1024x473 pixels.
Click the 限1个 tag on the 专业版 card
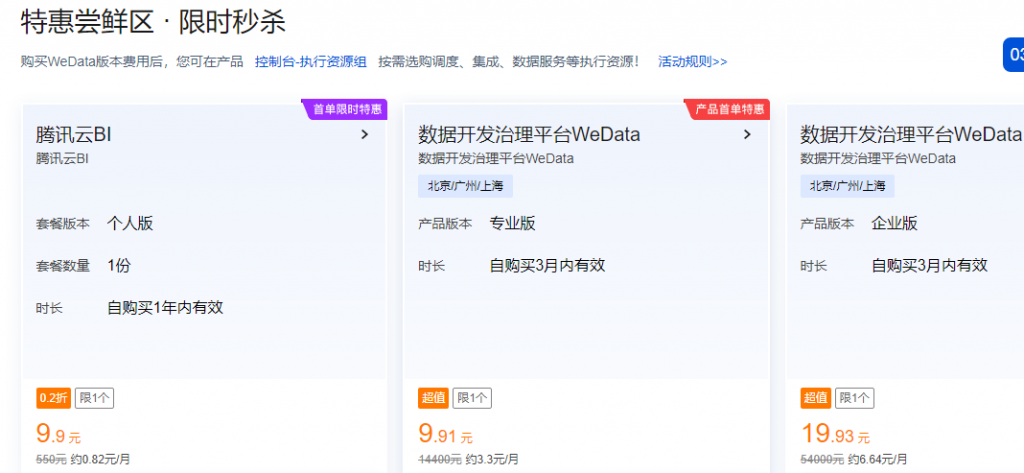point(472,398)
